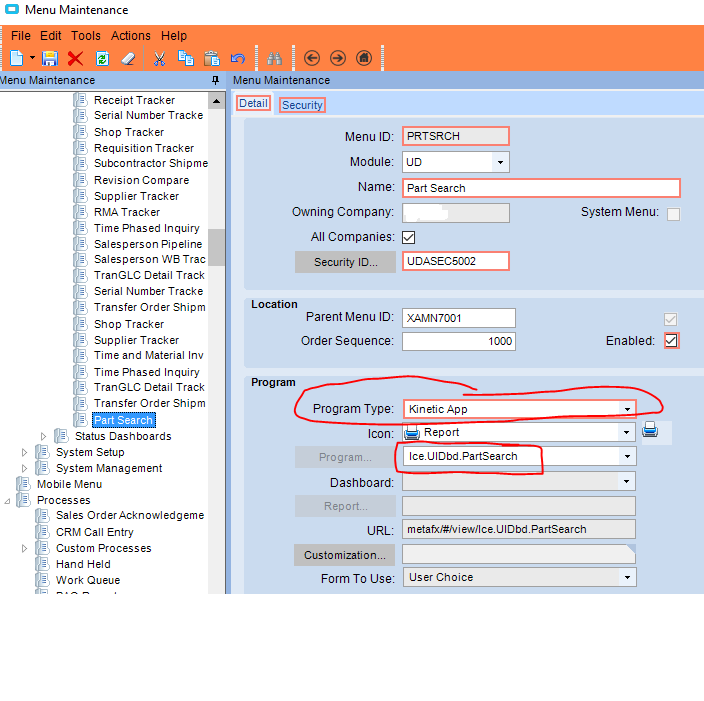Click the Order Sequence field
The height and width of the screenshot is (701, 704).
[458, 341]
